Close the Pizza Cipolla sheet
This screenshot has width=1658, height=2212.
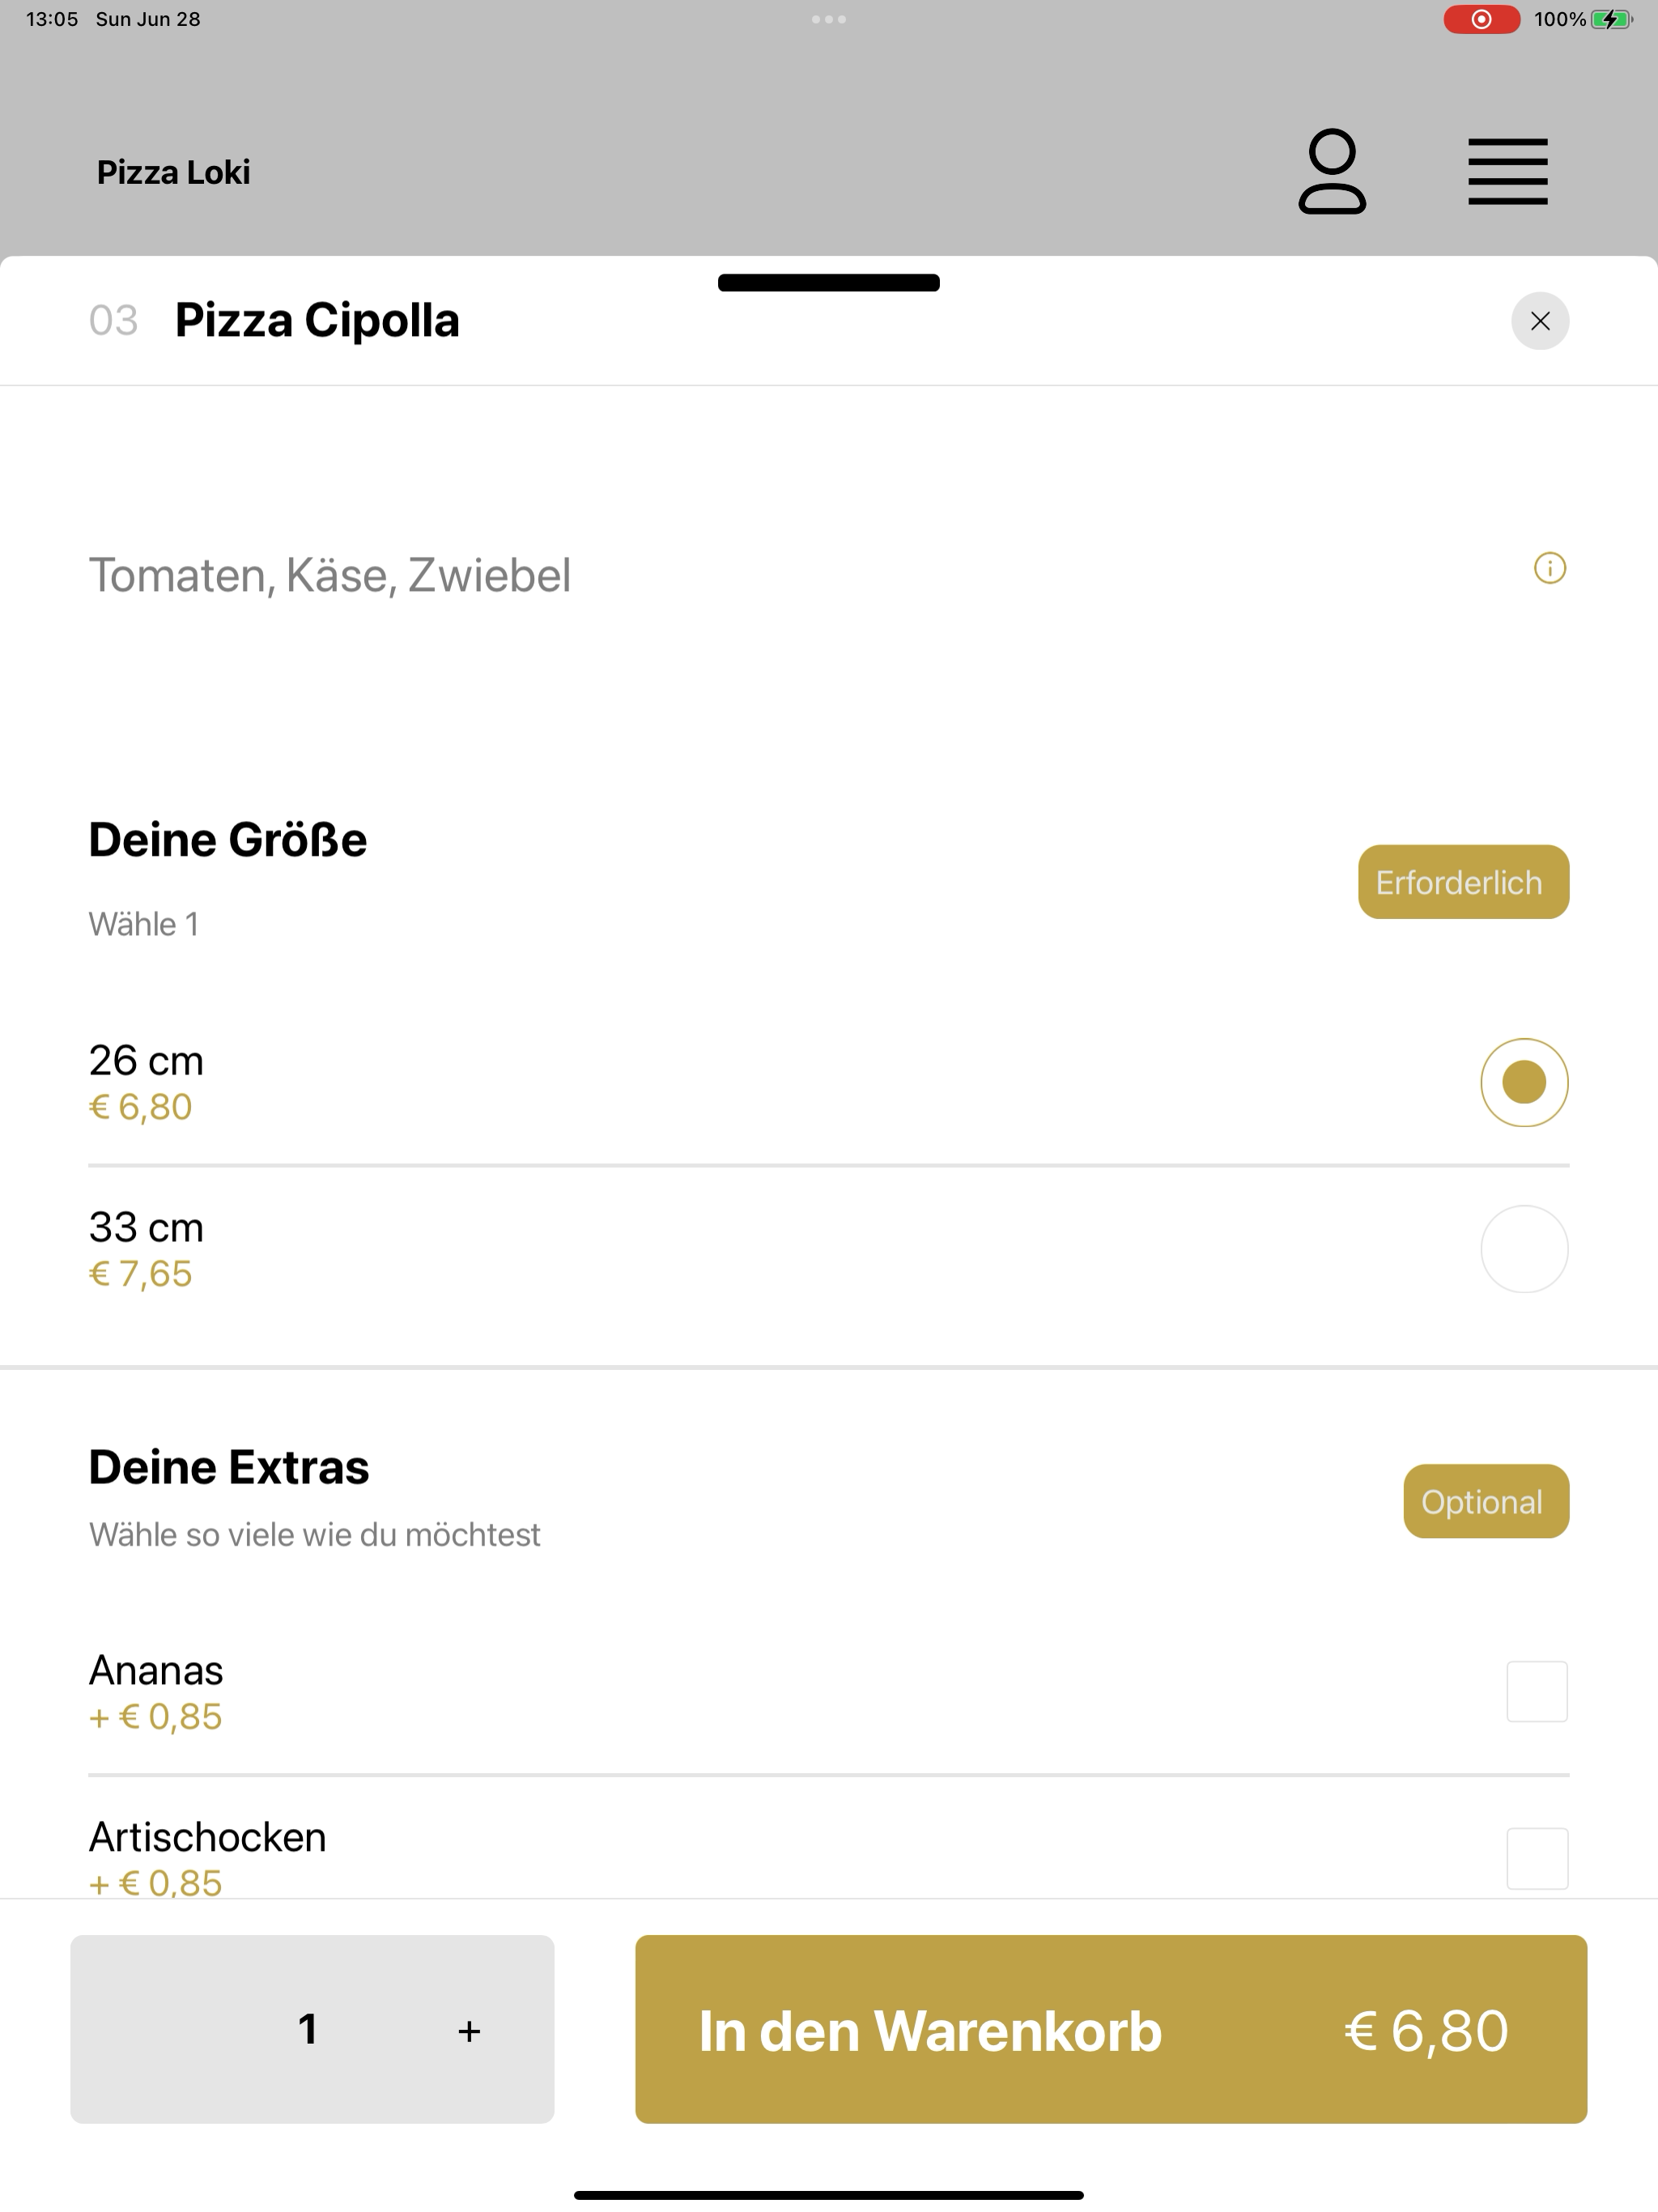[1540, 321]
